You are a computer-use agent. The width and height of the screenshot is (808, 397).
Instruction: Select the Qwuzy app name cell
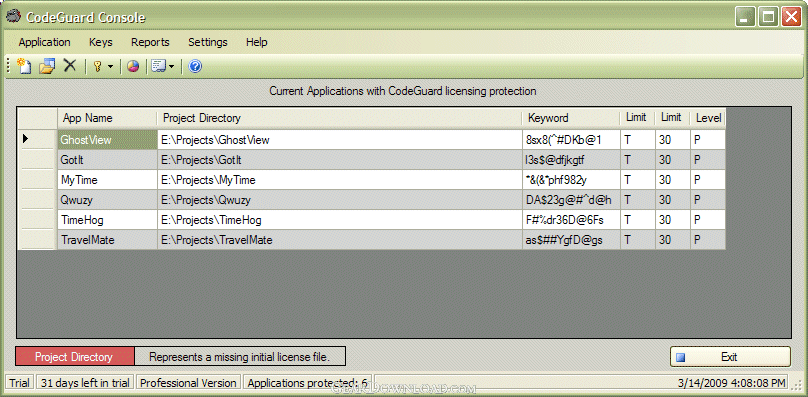(107, 200)
